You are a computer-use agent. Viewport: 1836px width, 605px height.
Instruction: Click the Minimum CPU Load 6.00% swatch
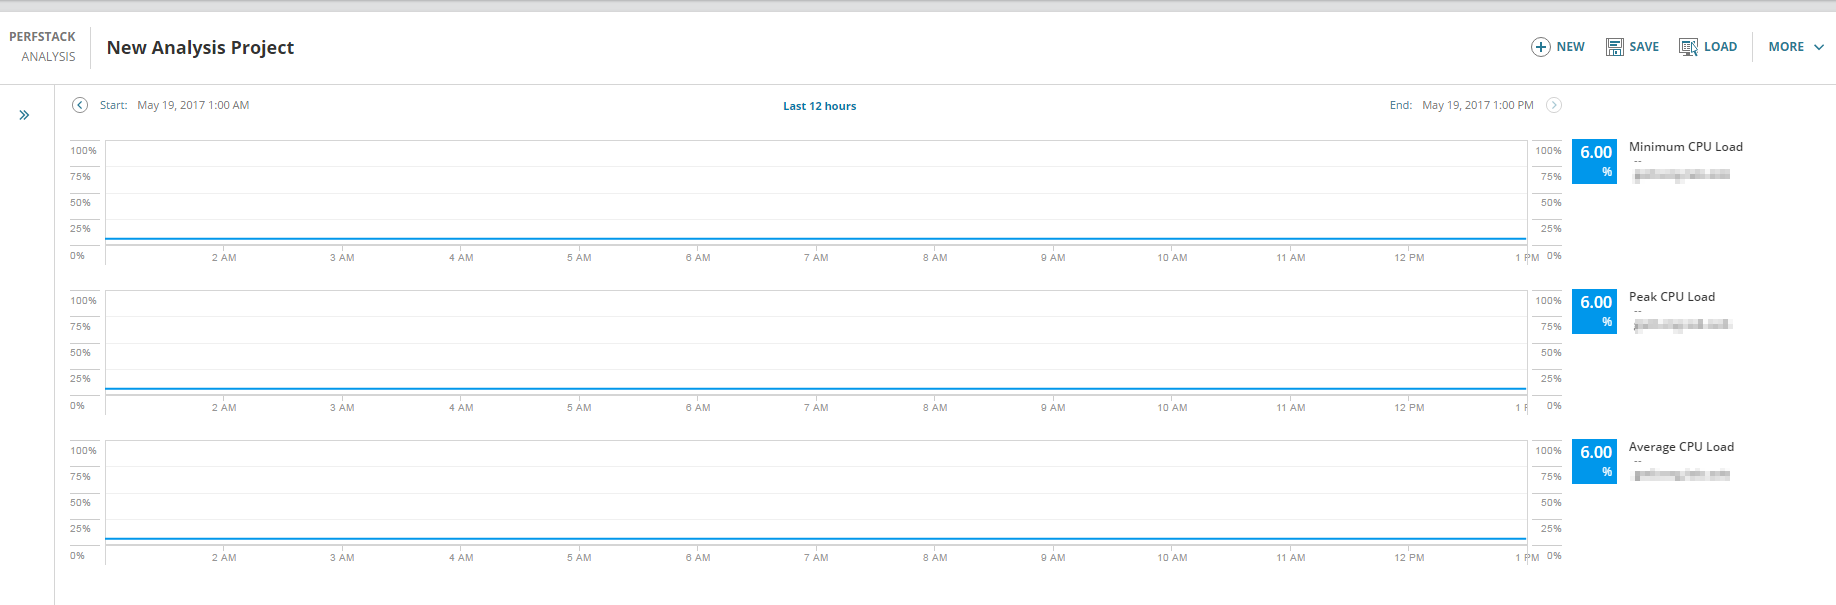coord(1594,162)
